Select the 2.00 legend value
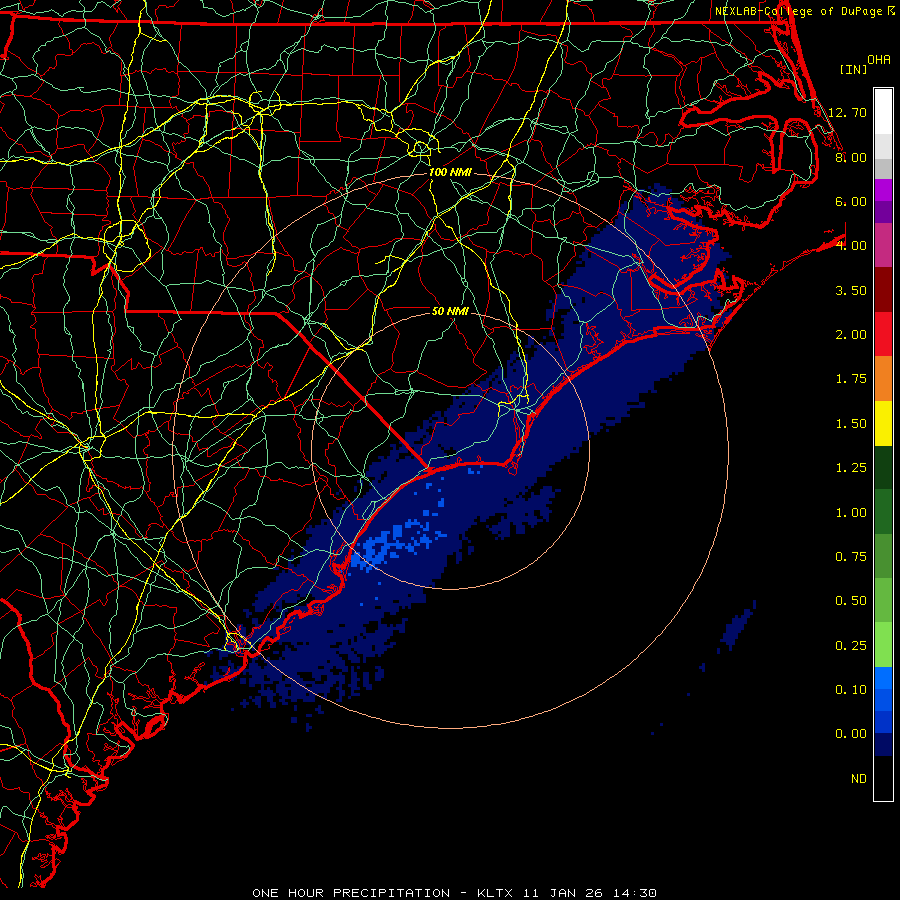This screenshot has width=900, height=900. pyautogui.click(x=851, y=335)
